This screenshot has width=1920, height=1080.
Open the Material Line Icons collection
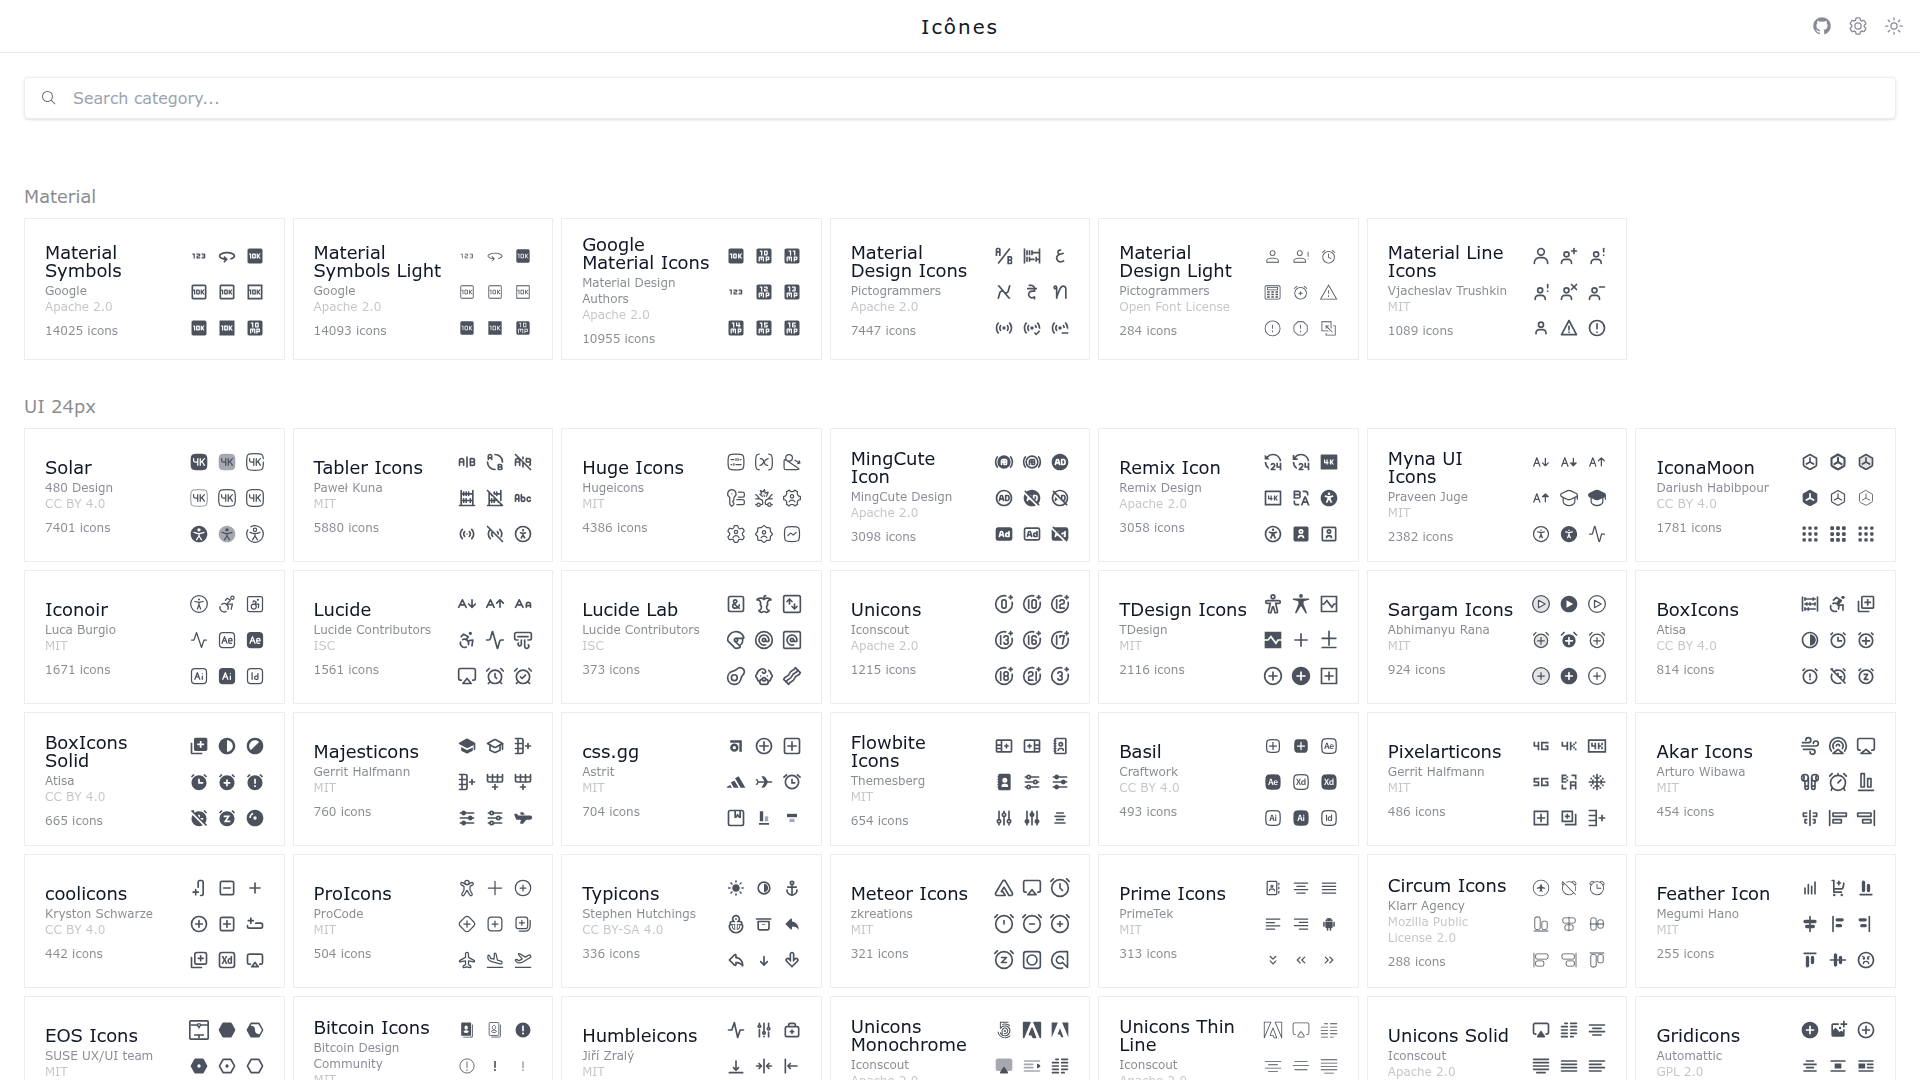tap(1497, 289)
